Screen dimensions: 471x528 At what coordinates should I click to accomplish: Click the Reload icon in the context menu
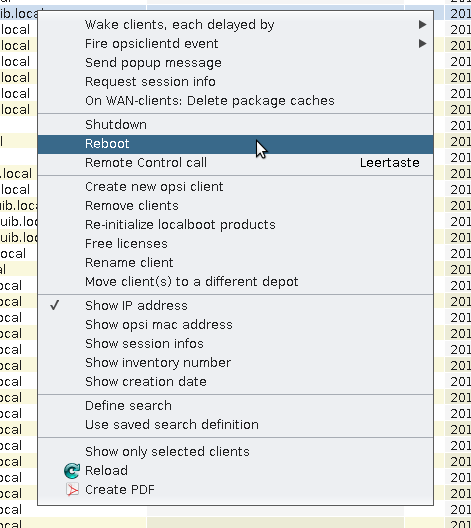(x=72, y=471)
